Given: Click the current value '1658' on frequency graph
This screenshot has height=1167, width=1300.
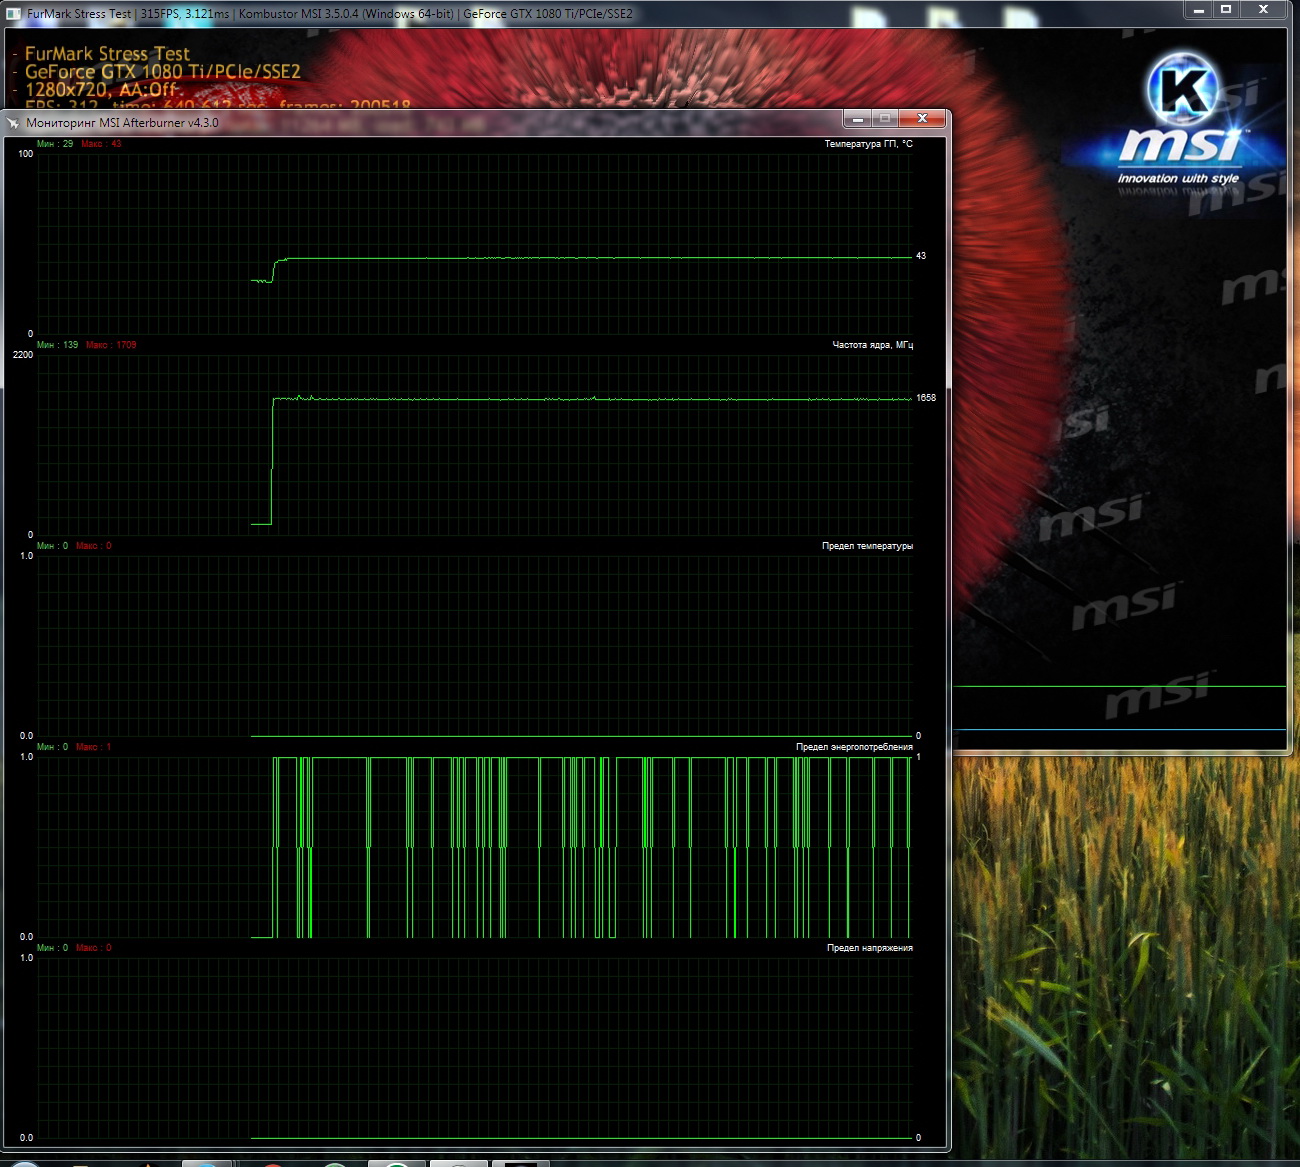Looking at the screenshot, I should point(926,398).
